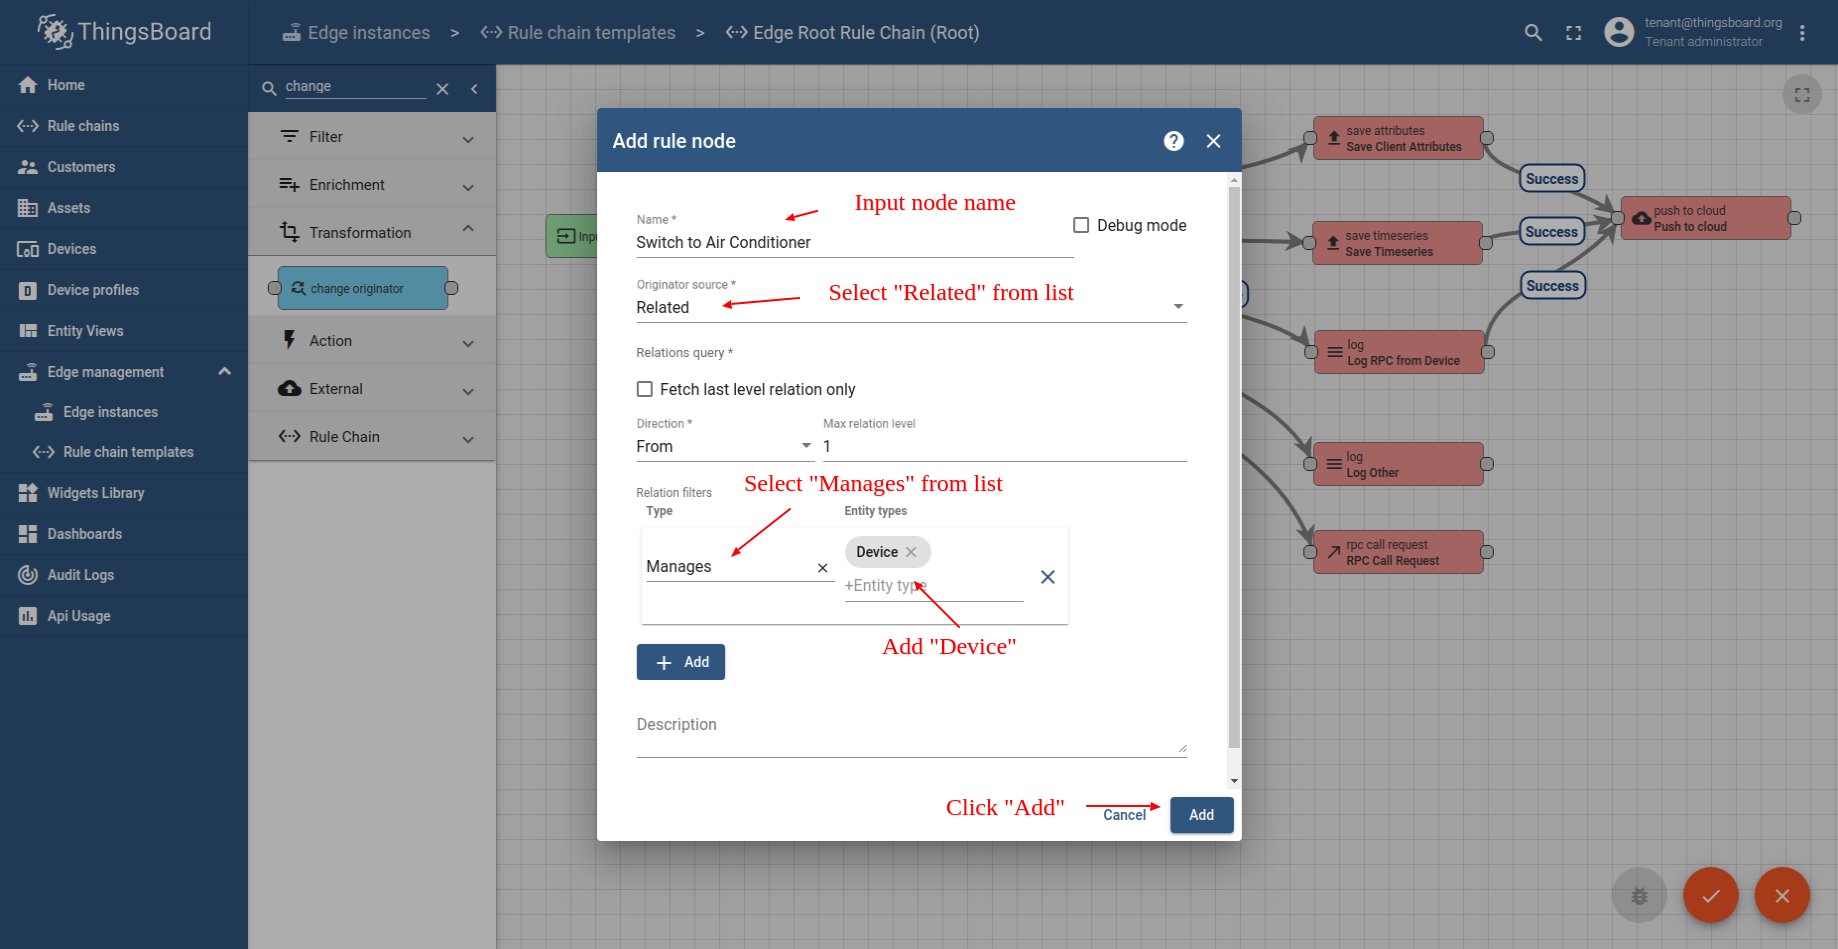Click Success label near Save Client Attributes
Screen dimensions: 1838x949
click(1552, 179)
